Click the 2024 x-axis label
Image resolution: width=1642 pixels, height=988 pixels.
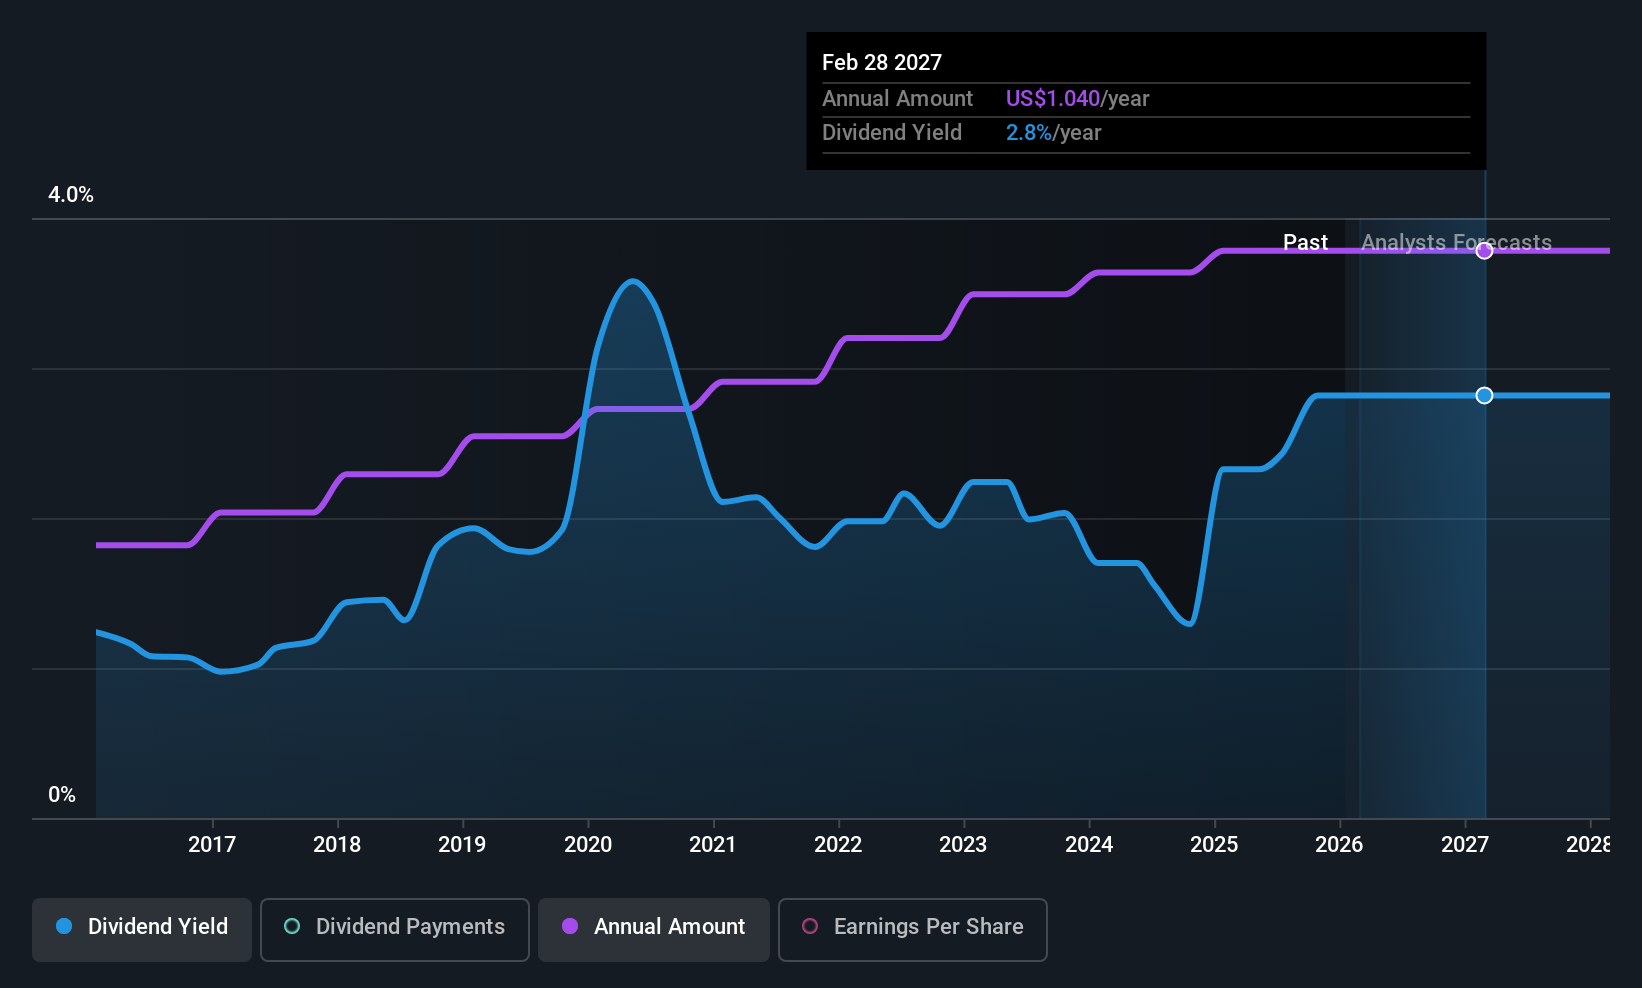pos(1089,845)
